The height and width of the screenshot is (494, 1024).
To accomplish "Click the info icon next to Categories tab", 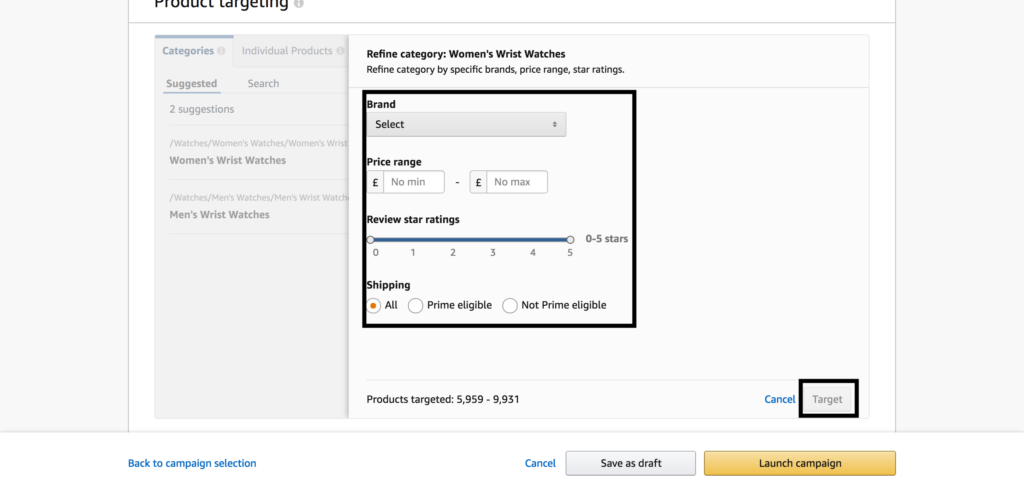I will [221, 51].
